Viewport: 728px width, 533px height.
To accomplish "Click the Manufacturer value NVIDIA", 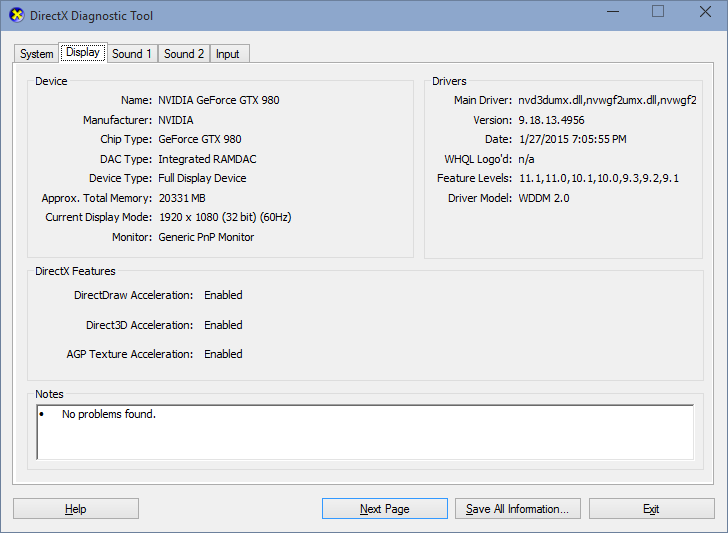I will (176, 120).
